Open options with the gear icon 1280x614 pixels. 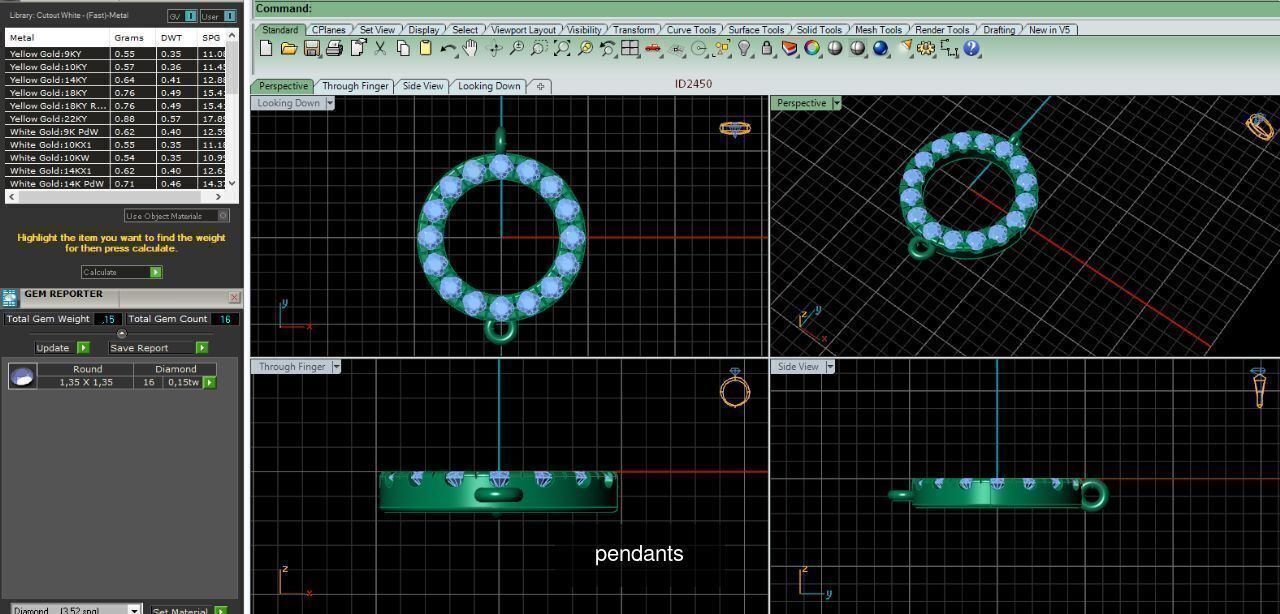926,48
